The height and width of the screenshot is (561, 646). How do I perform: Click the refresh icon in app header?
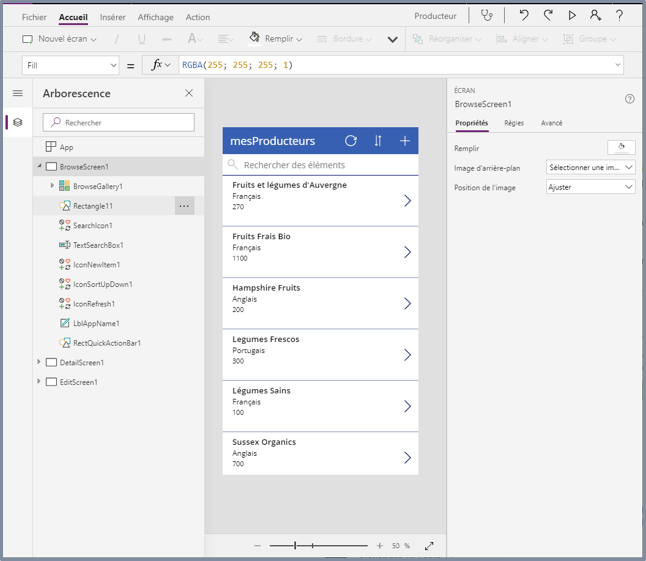(351, 141)
